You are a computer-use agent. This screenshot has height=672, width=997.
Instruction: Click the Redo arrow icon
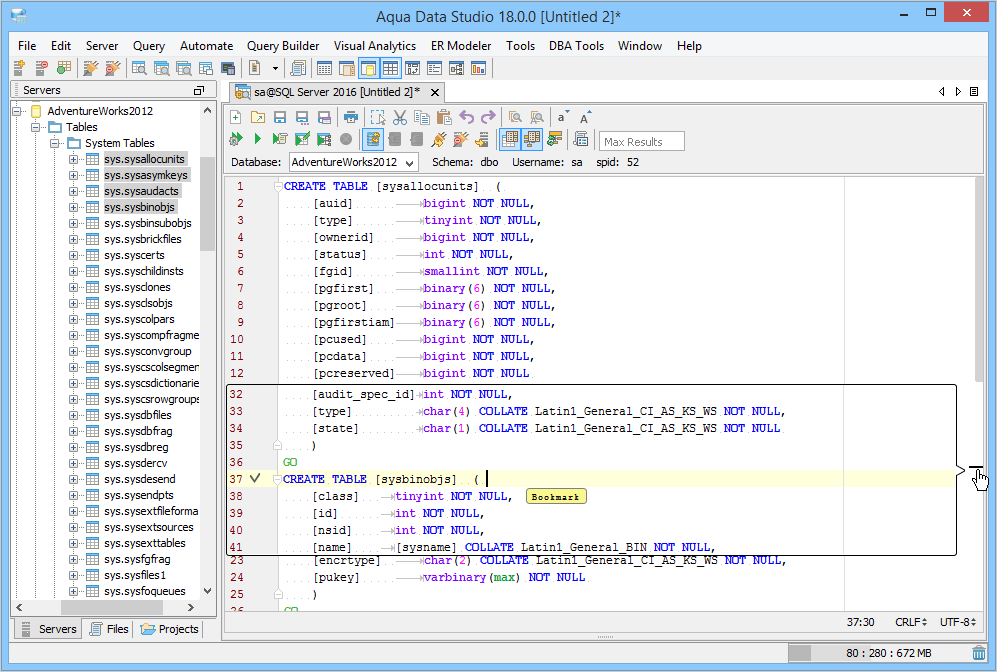[488, 117]
